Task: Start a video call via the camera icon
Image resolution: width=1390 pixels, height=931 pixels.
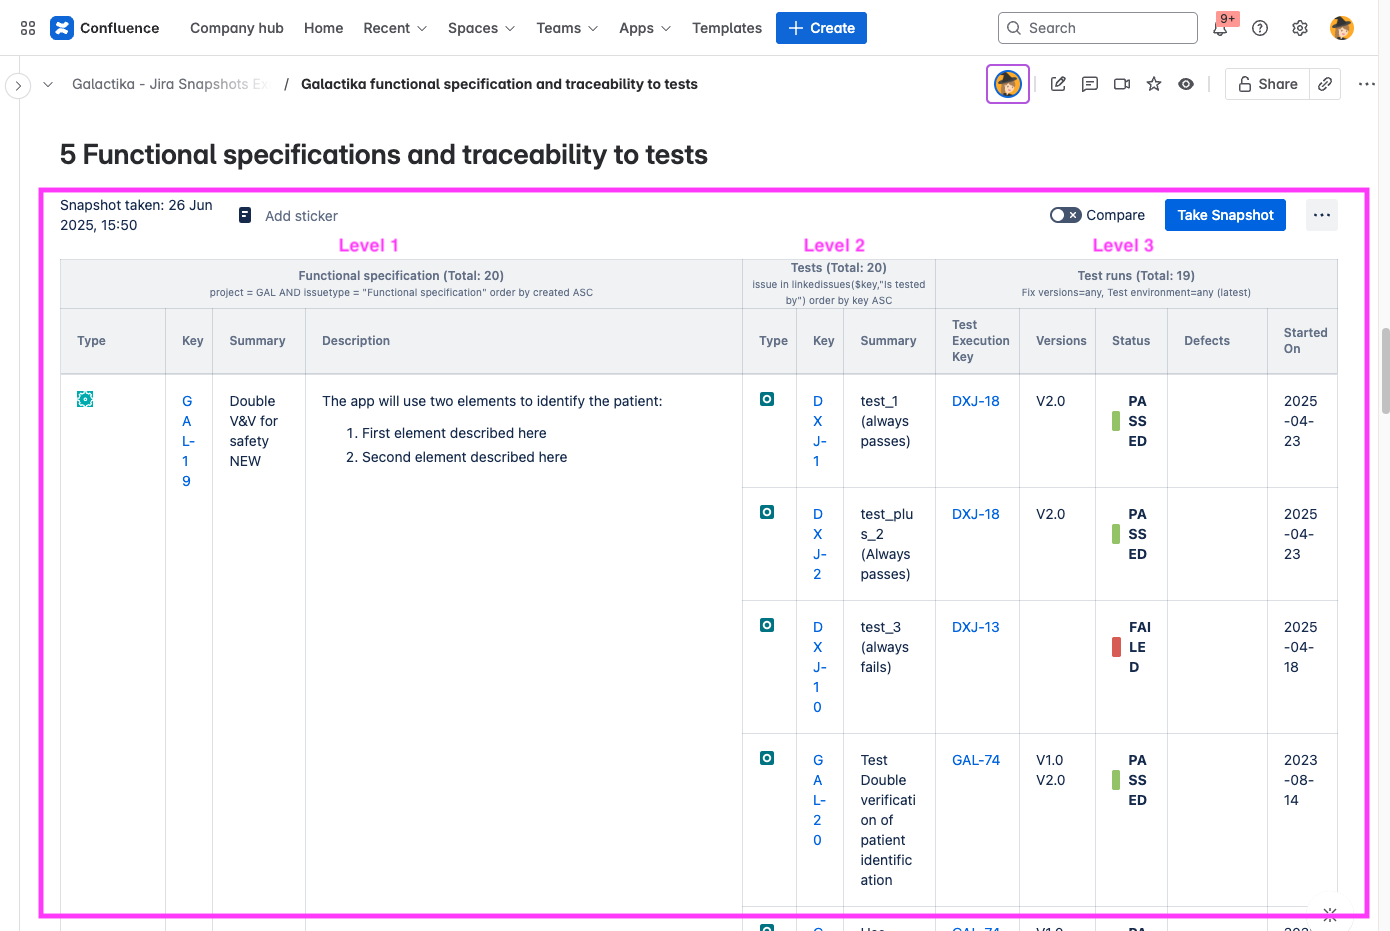Action: 1121,84
